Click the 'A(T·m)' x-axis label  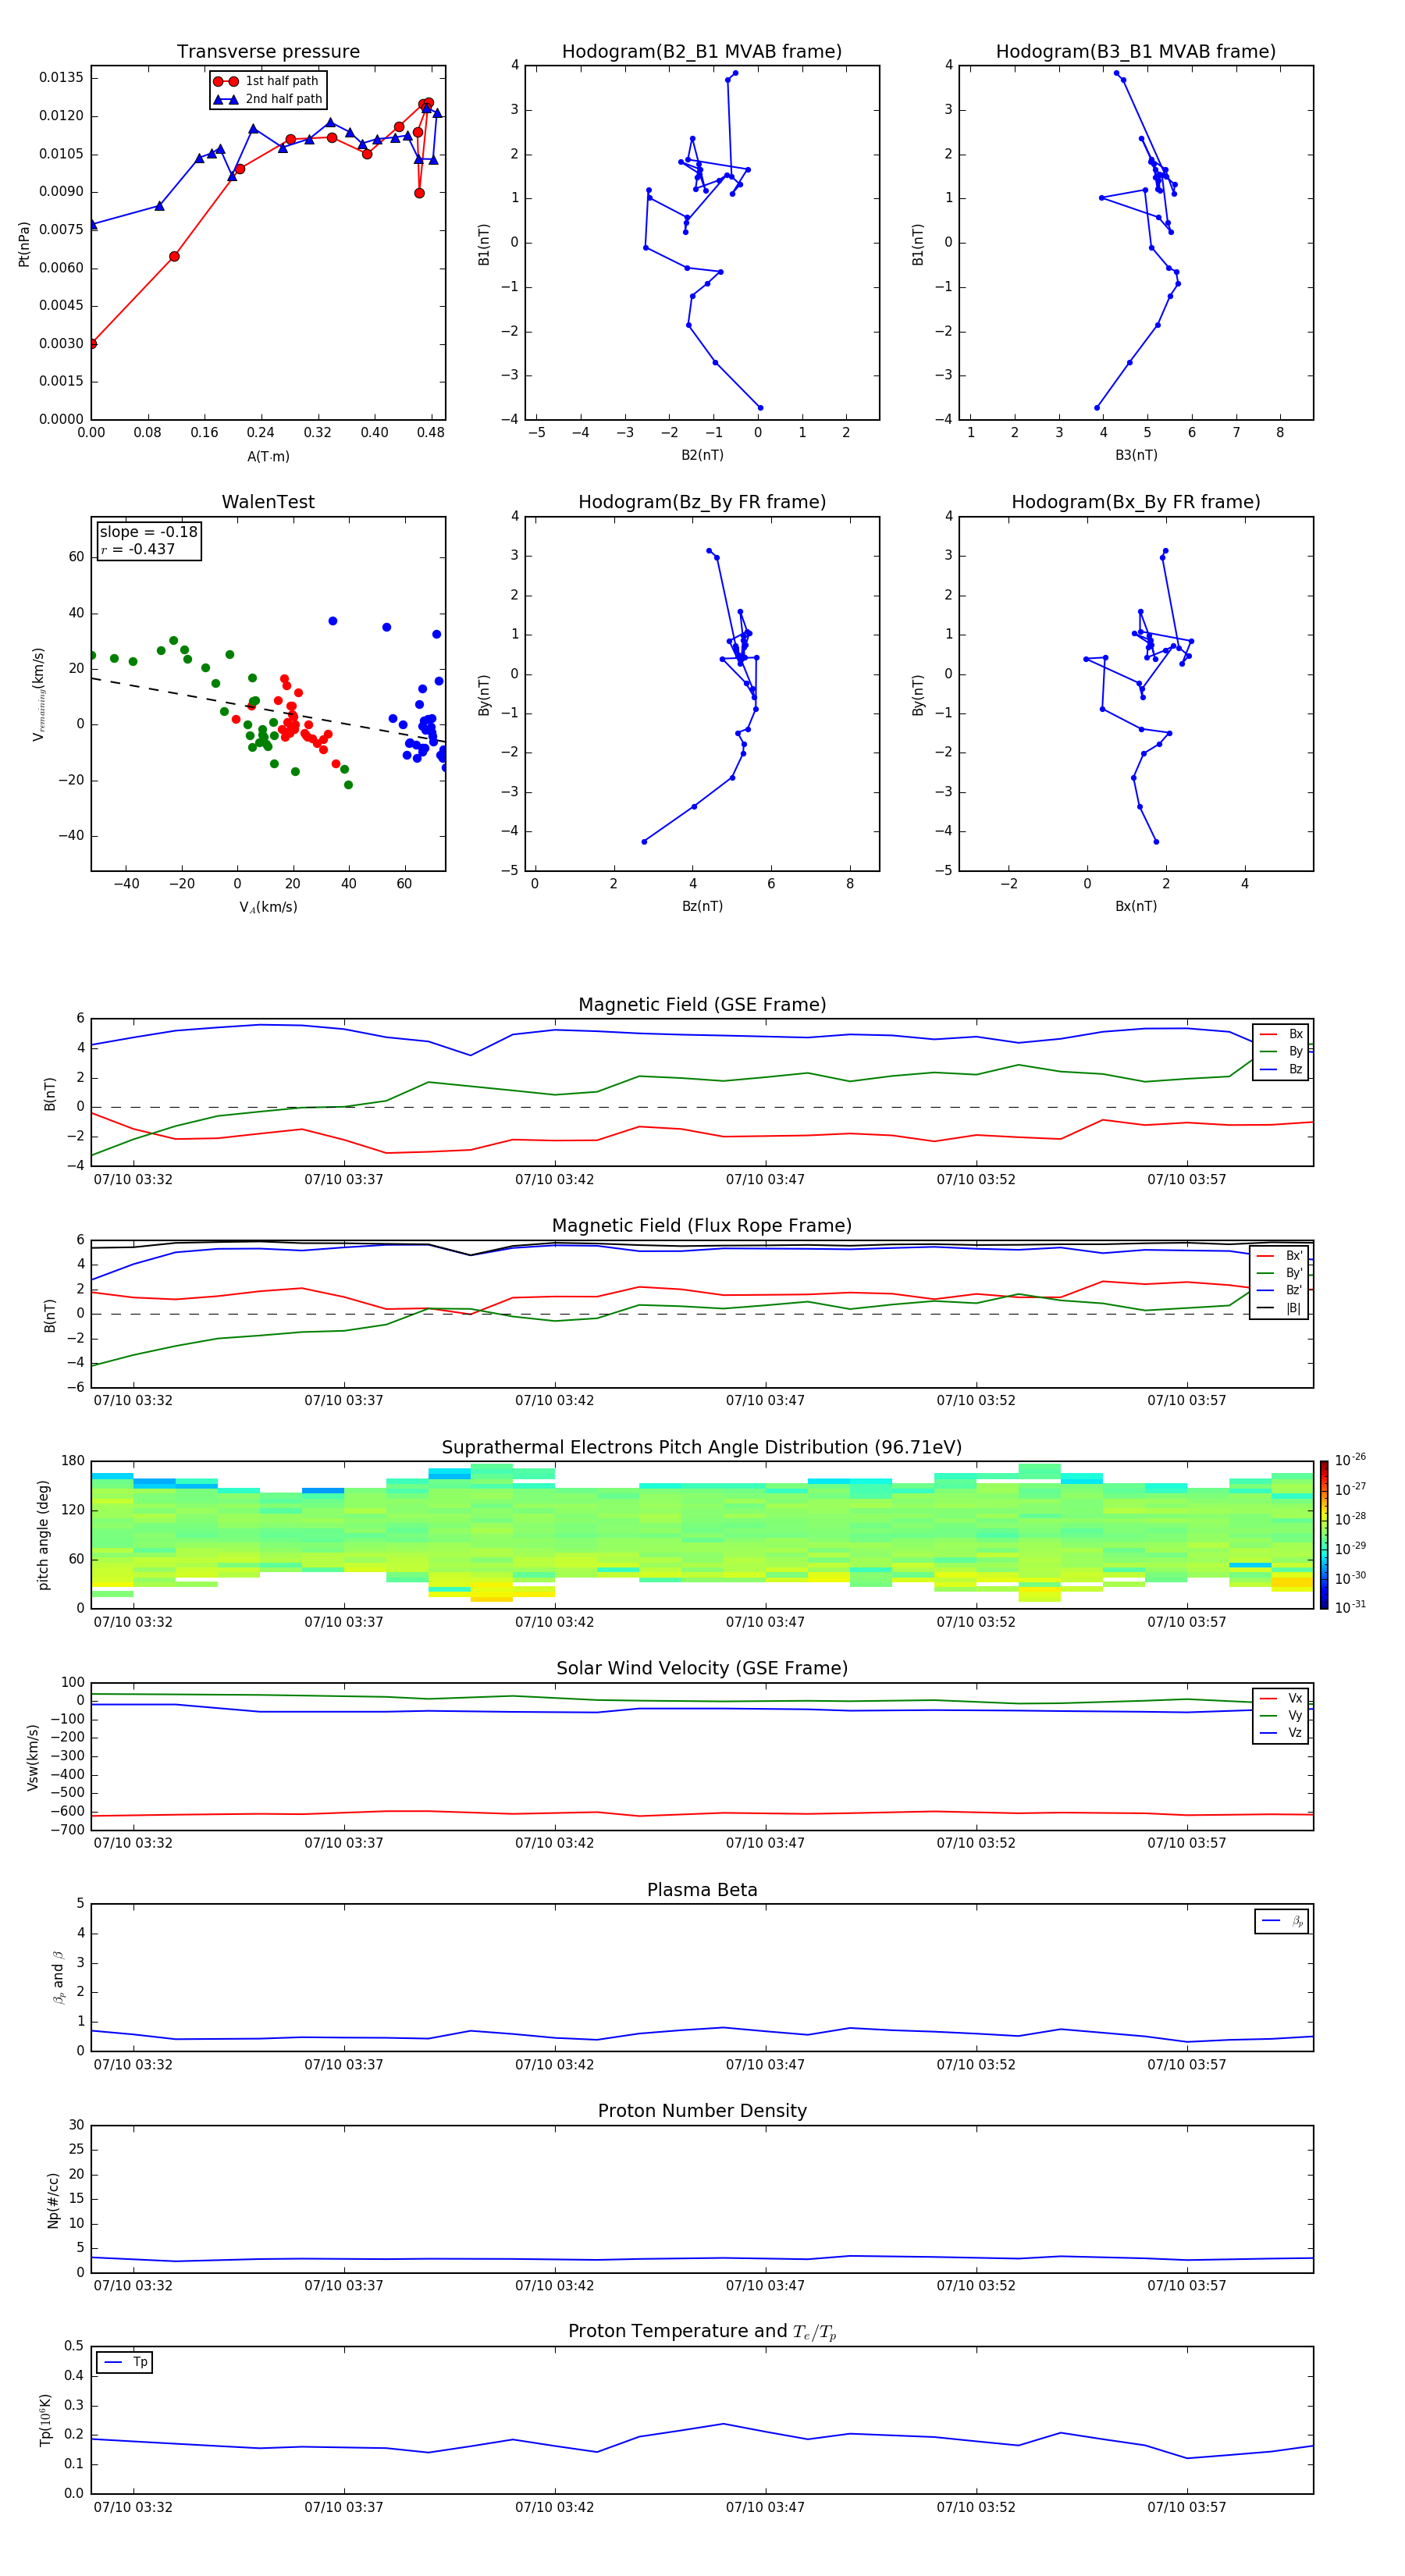click(x=268, y=456)
